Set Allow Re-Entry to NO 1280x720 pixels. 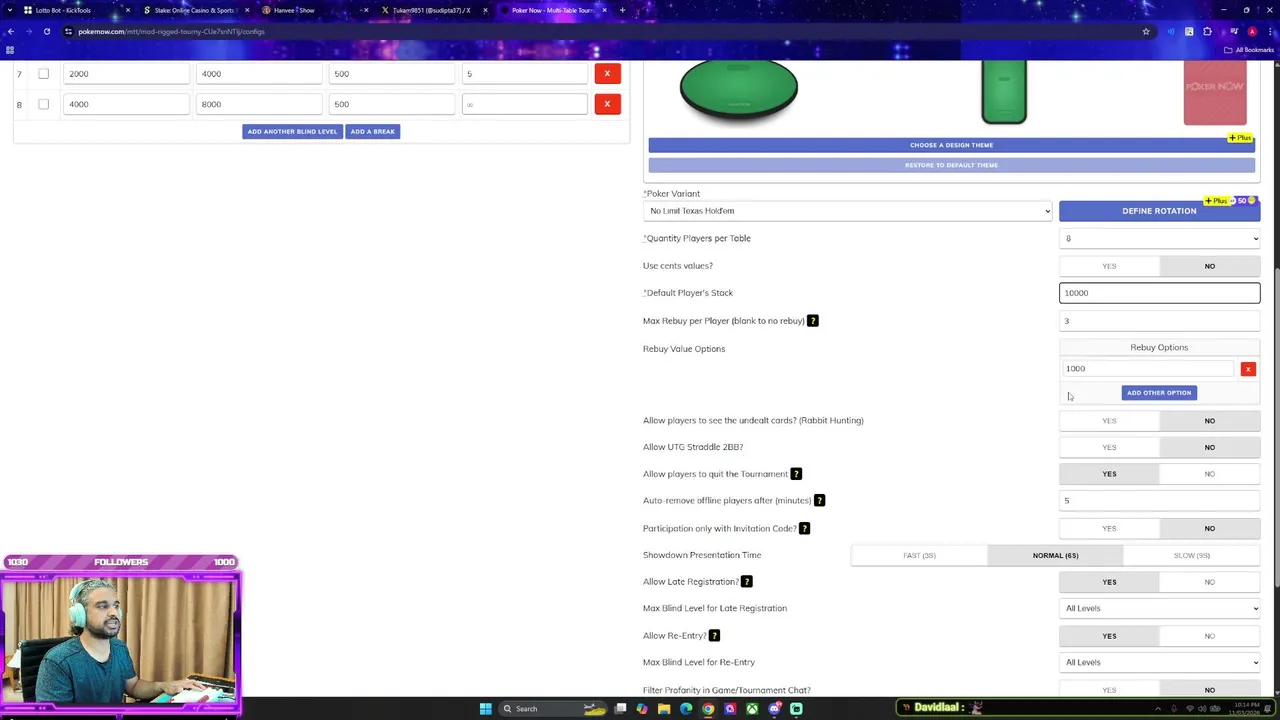click(1210, 636)
